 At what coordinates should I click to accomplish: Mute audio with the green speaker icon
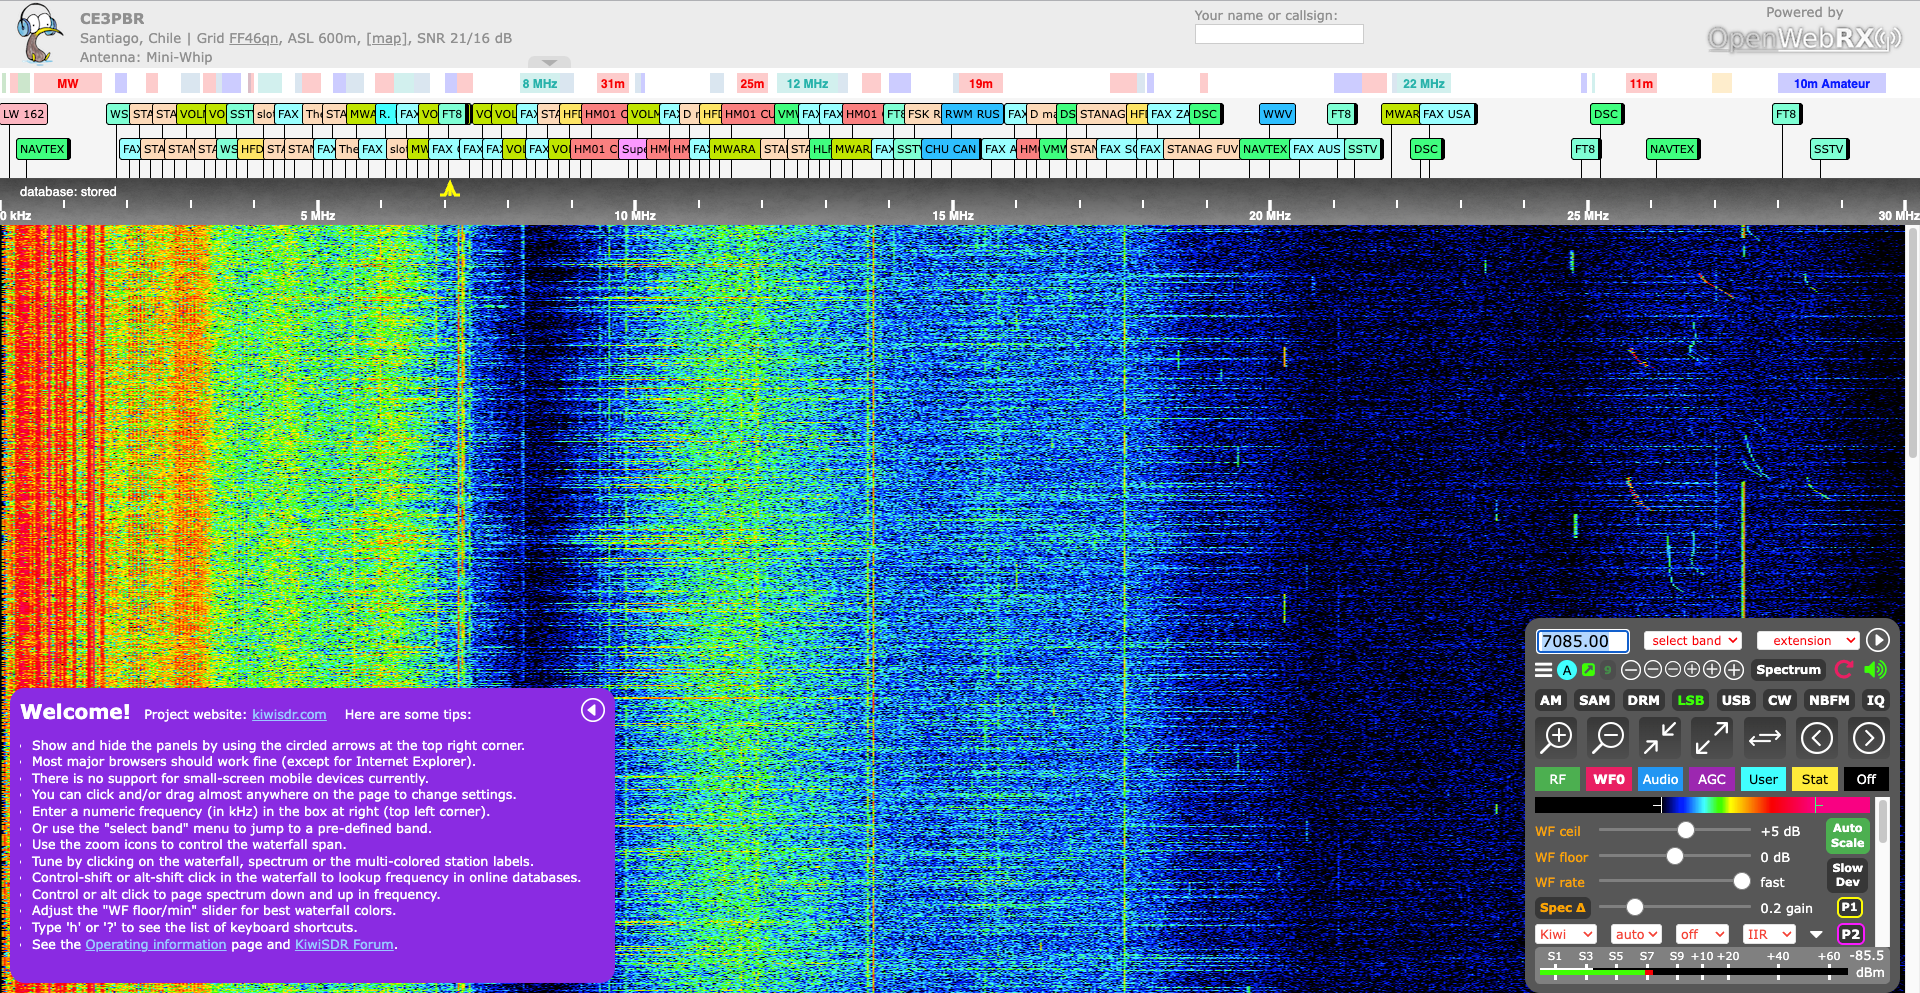pos(1876,670)
